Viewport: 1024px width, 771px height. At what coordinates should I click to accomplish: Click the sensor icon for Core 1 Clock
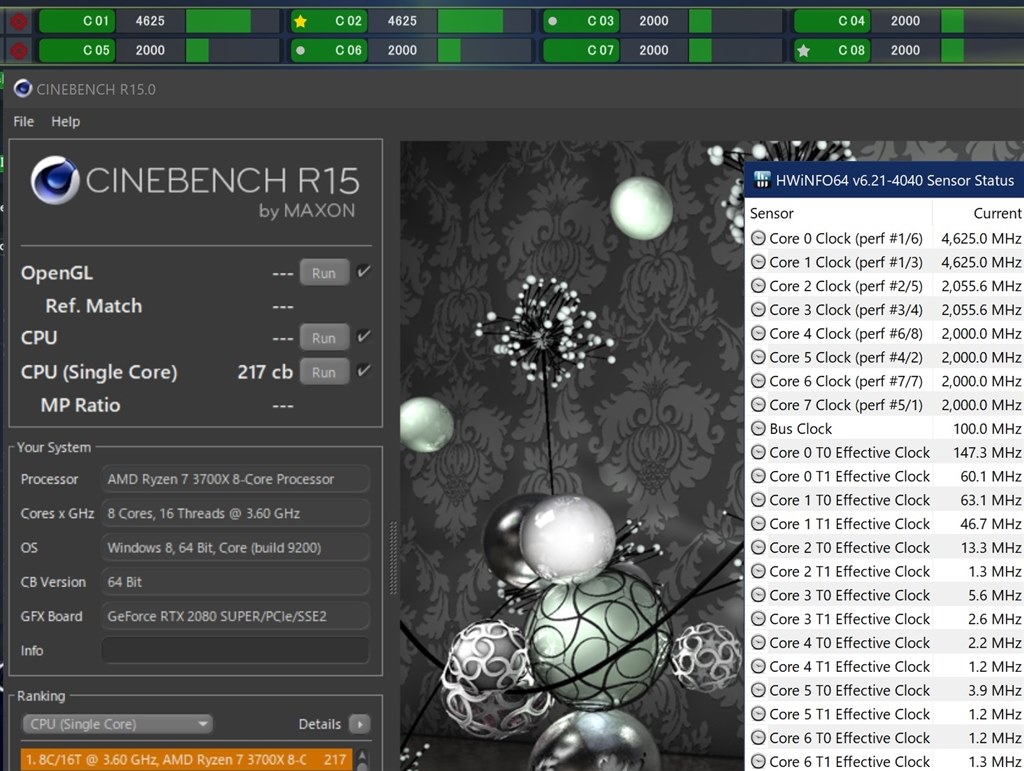pos(758,262)
